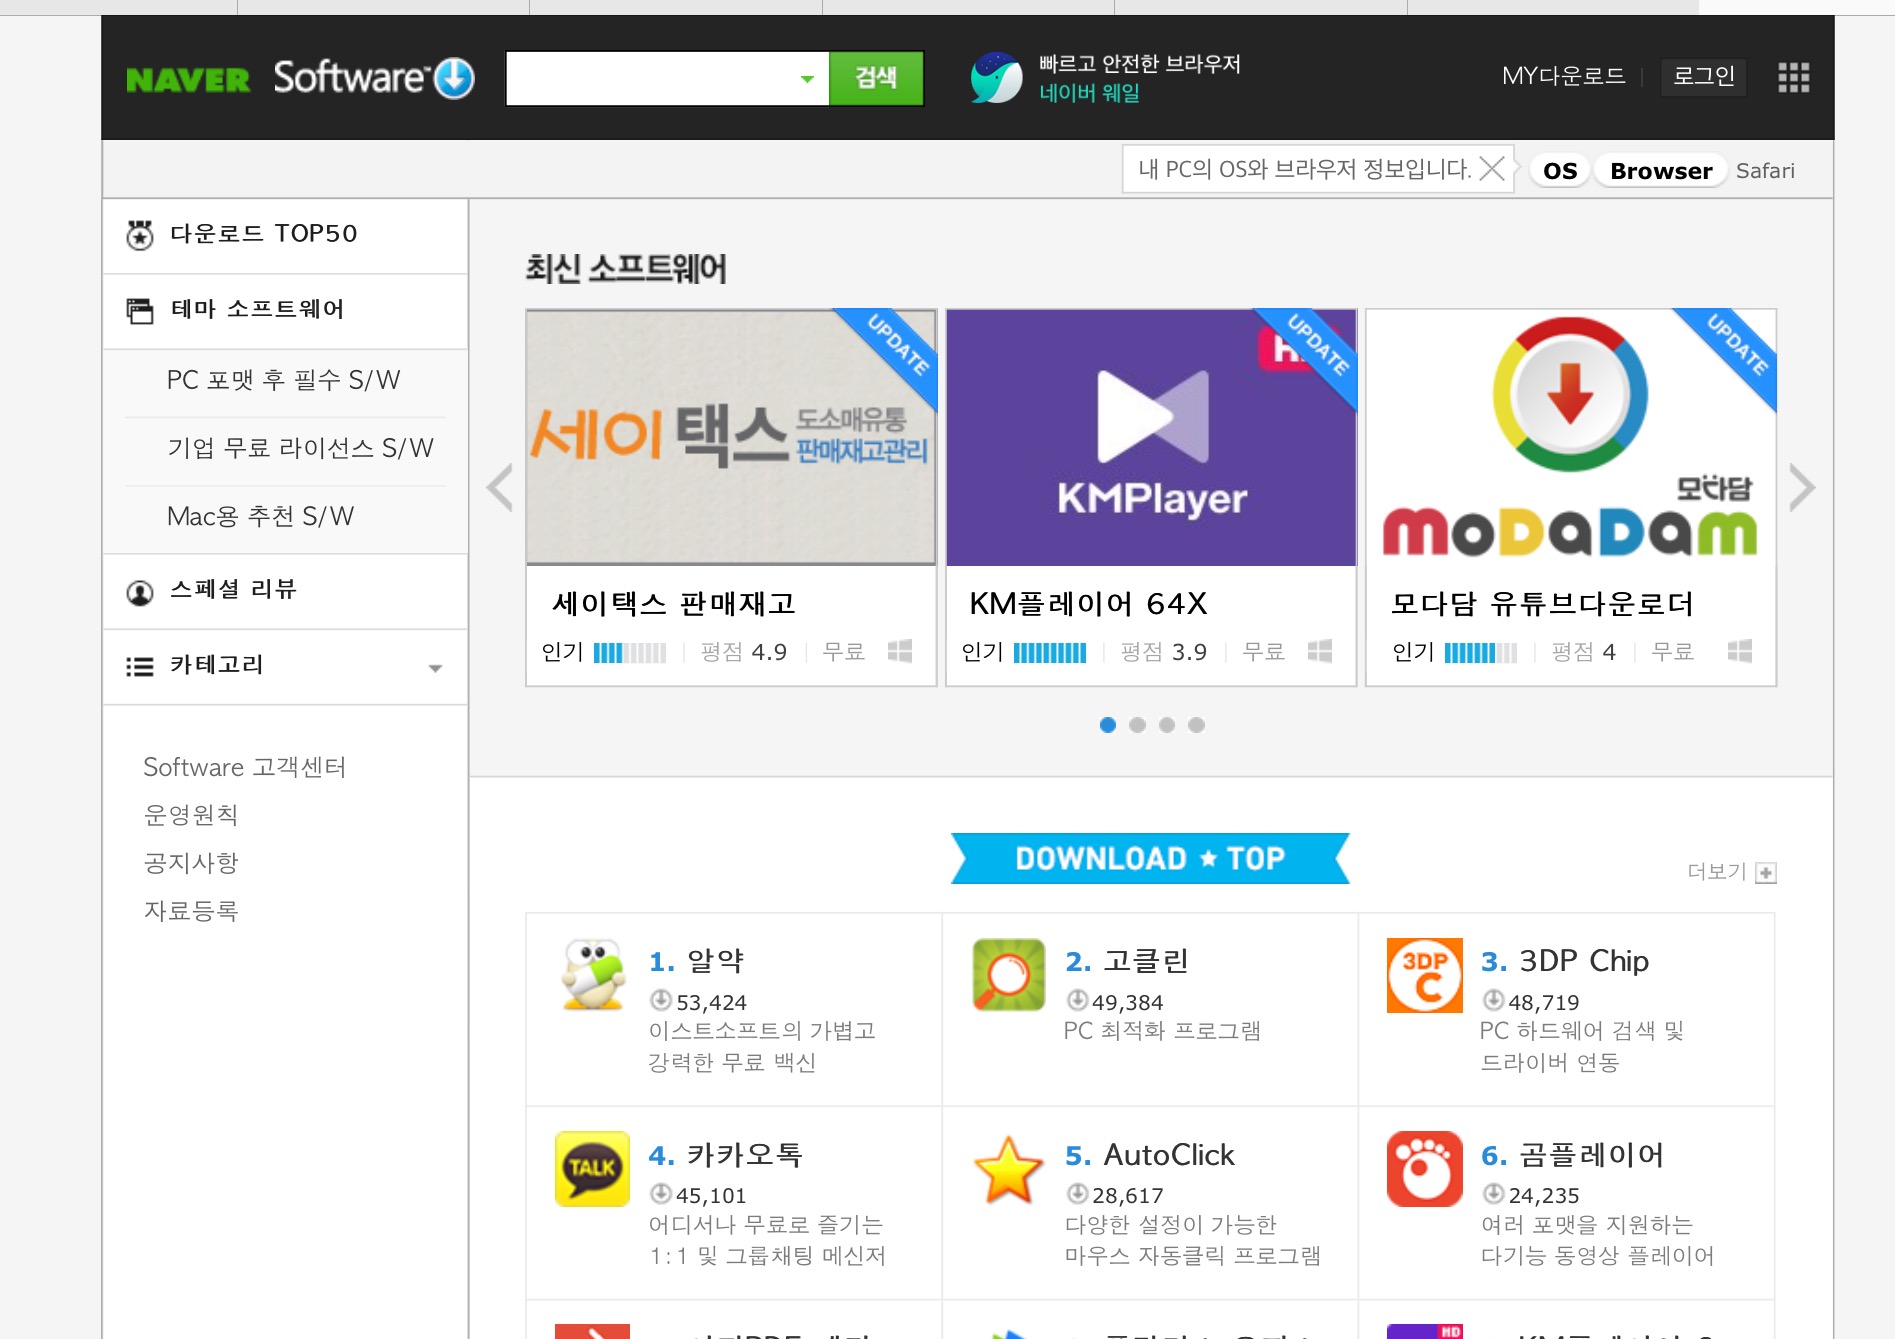Close the OS and browser info tooltip
The width and height of the screenshot is (1895, 1339).
pyautogui.click(x=1491, y=169)
